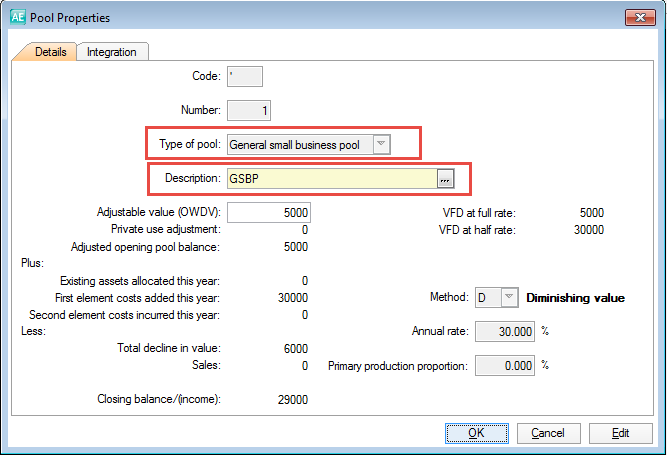Image resolution: width=667 pixels, height=455 pixels.
Task: Click the AE application icon in title bar
Action: tap(16, 17)
